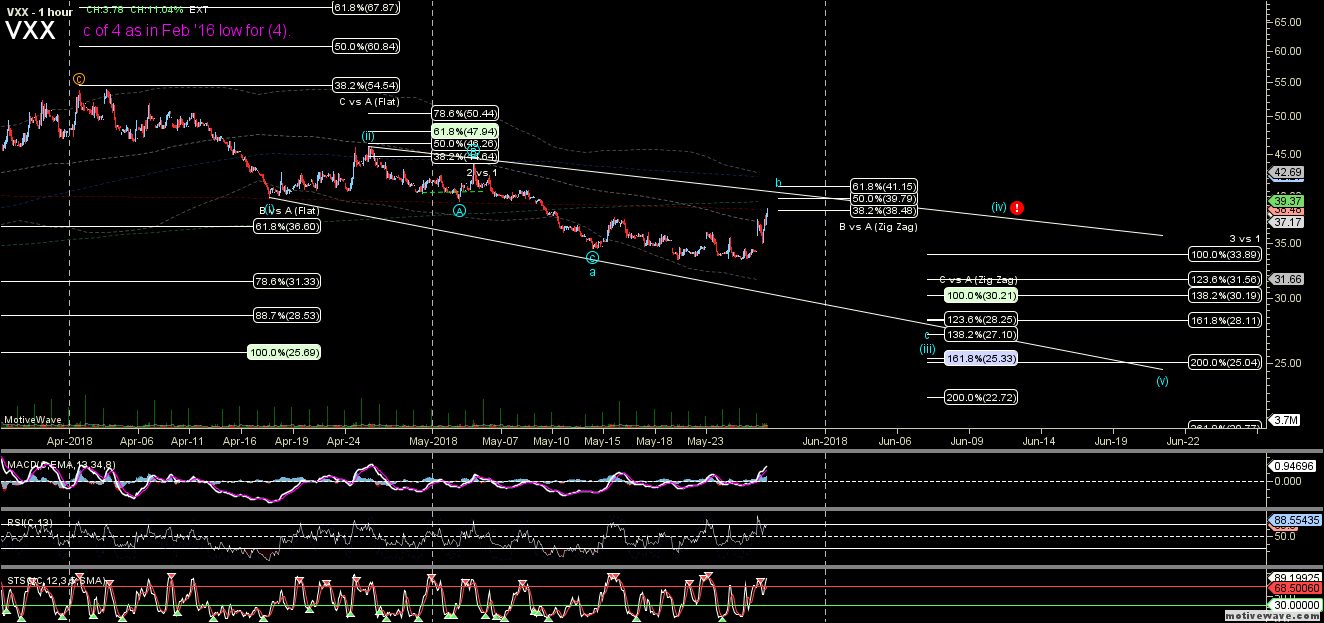Click the cyan (iii) wave label

click(x=928, y=349)
